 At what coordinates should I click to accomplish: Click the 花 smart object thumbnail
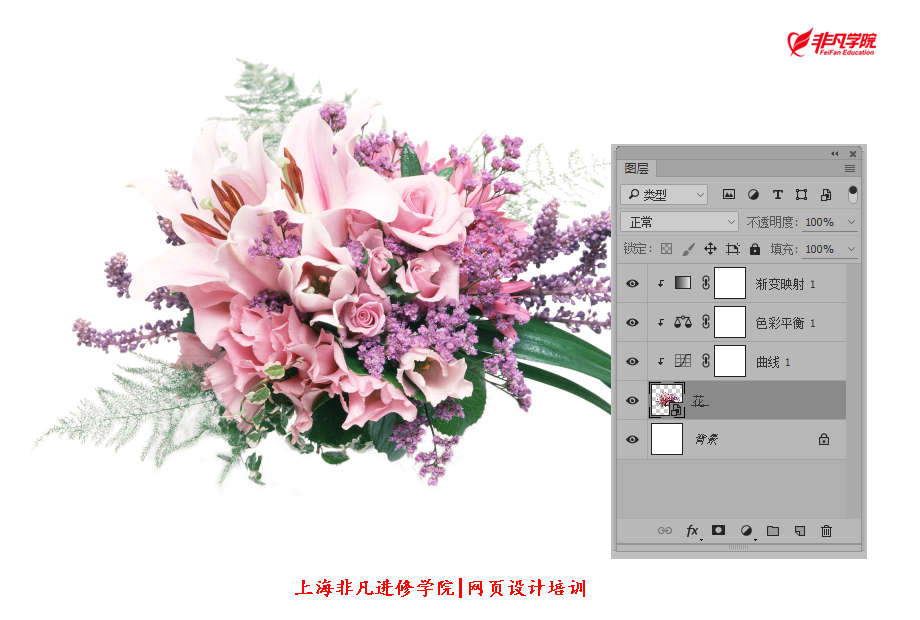point(667,400)
